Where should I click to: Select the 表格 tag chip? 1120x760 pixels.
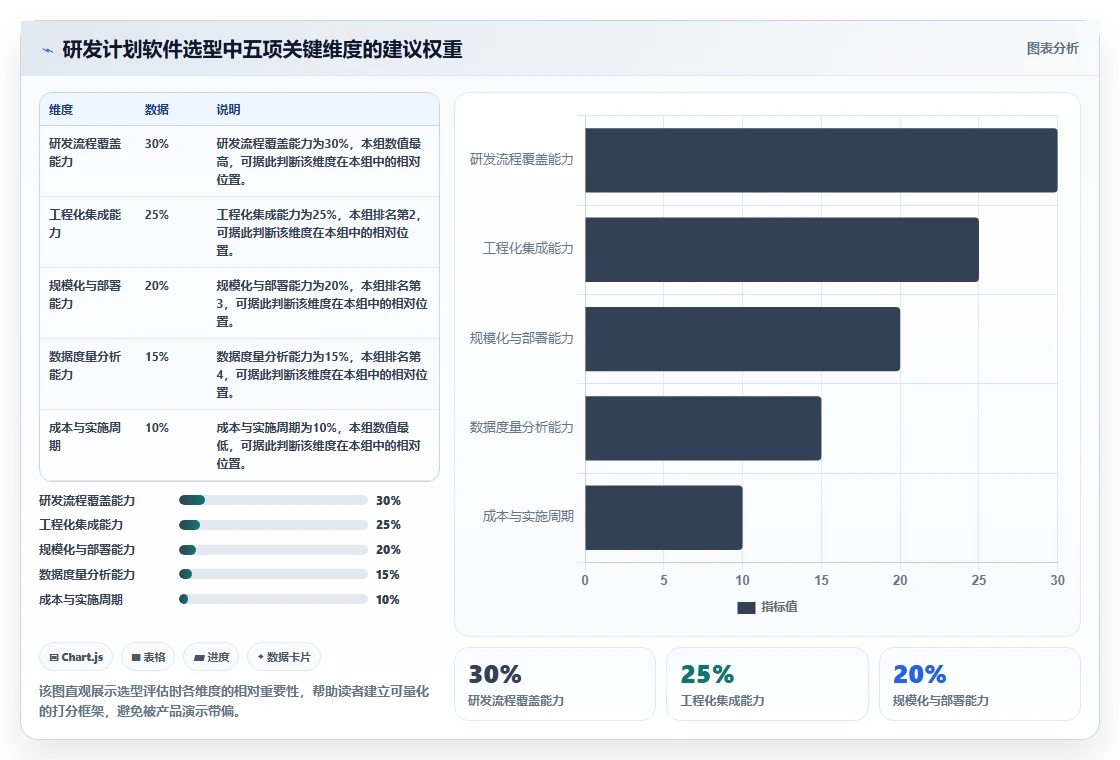click(148, 657)
